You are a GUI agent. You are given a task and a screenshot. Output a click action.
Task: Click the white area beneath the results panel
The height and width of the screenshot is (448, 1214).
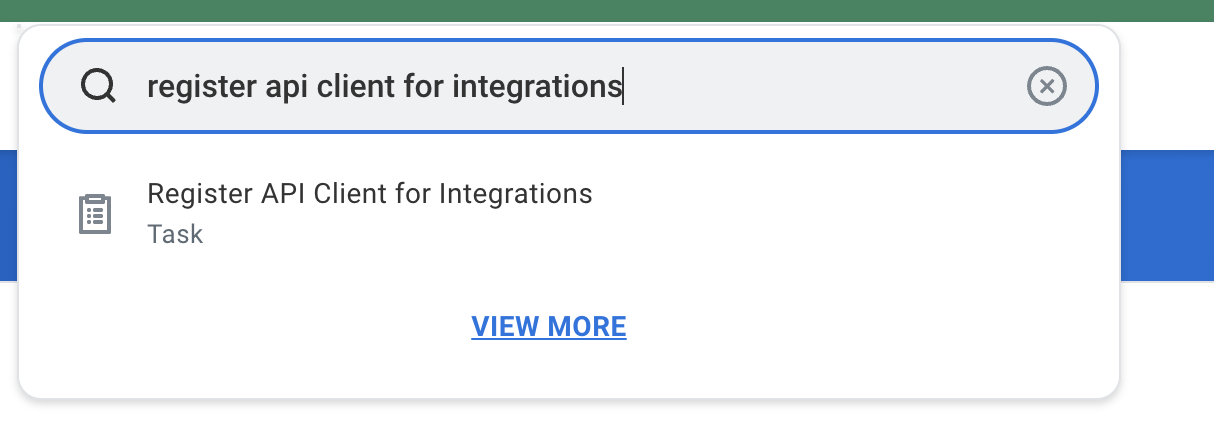(x=600, y=425)
